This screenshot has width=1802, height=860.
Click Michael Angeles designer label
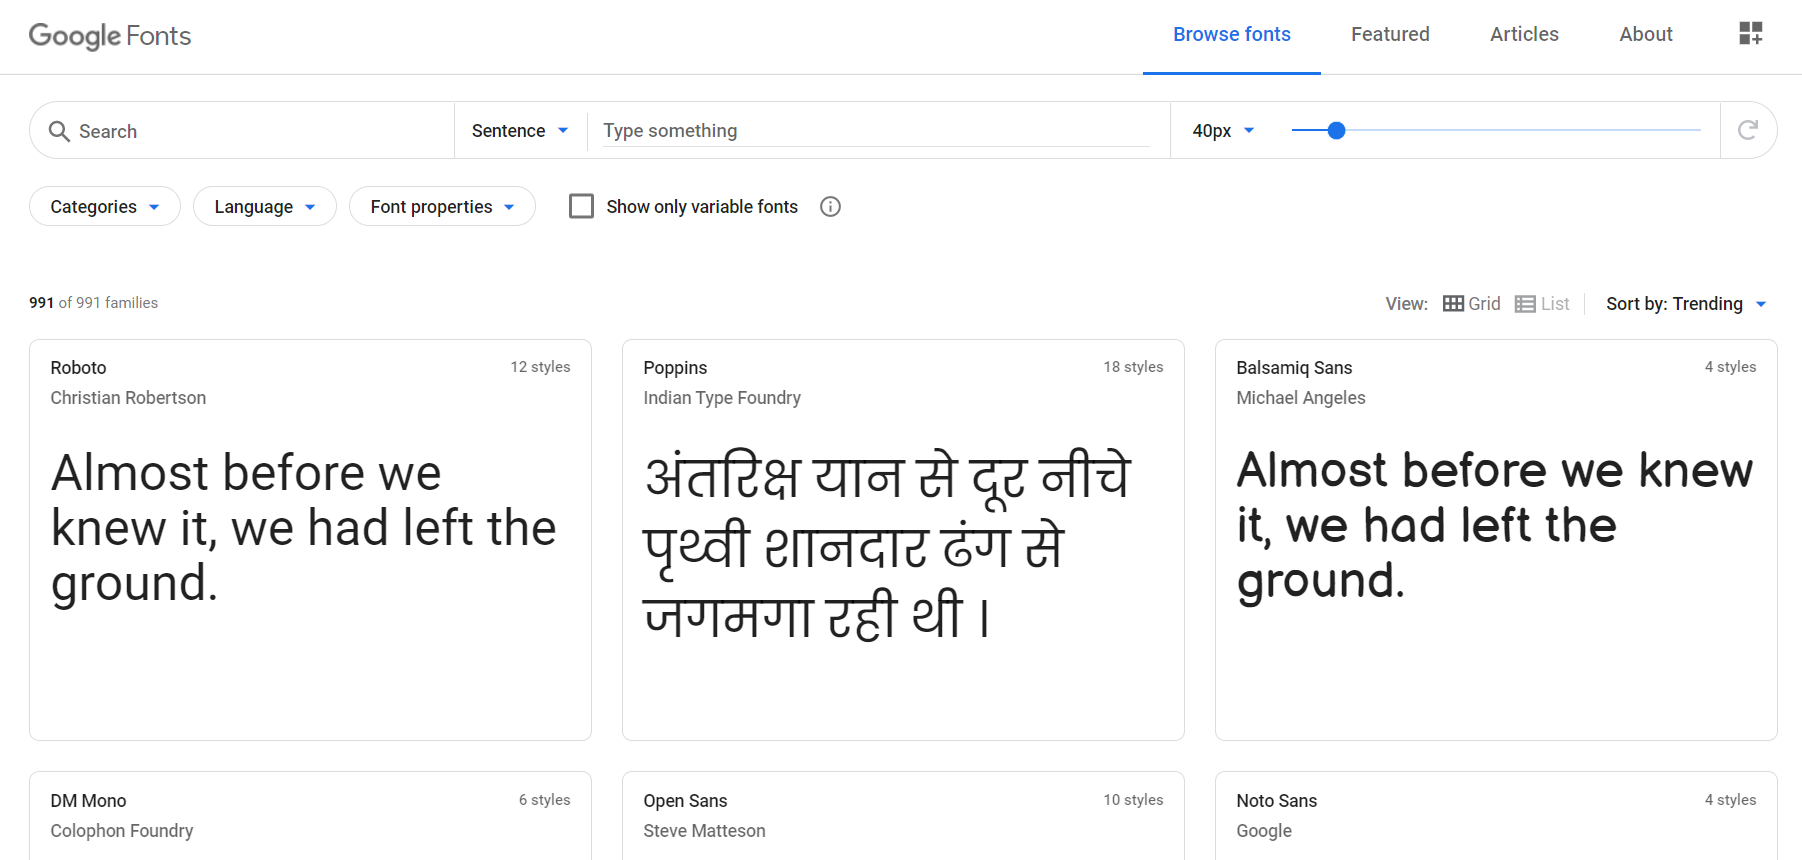coord(1301,398)
